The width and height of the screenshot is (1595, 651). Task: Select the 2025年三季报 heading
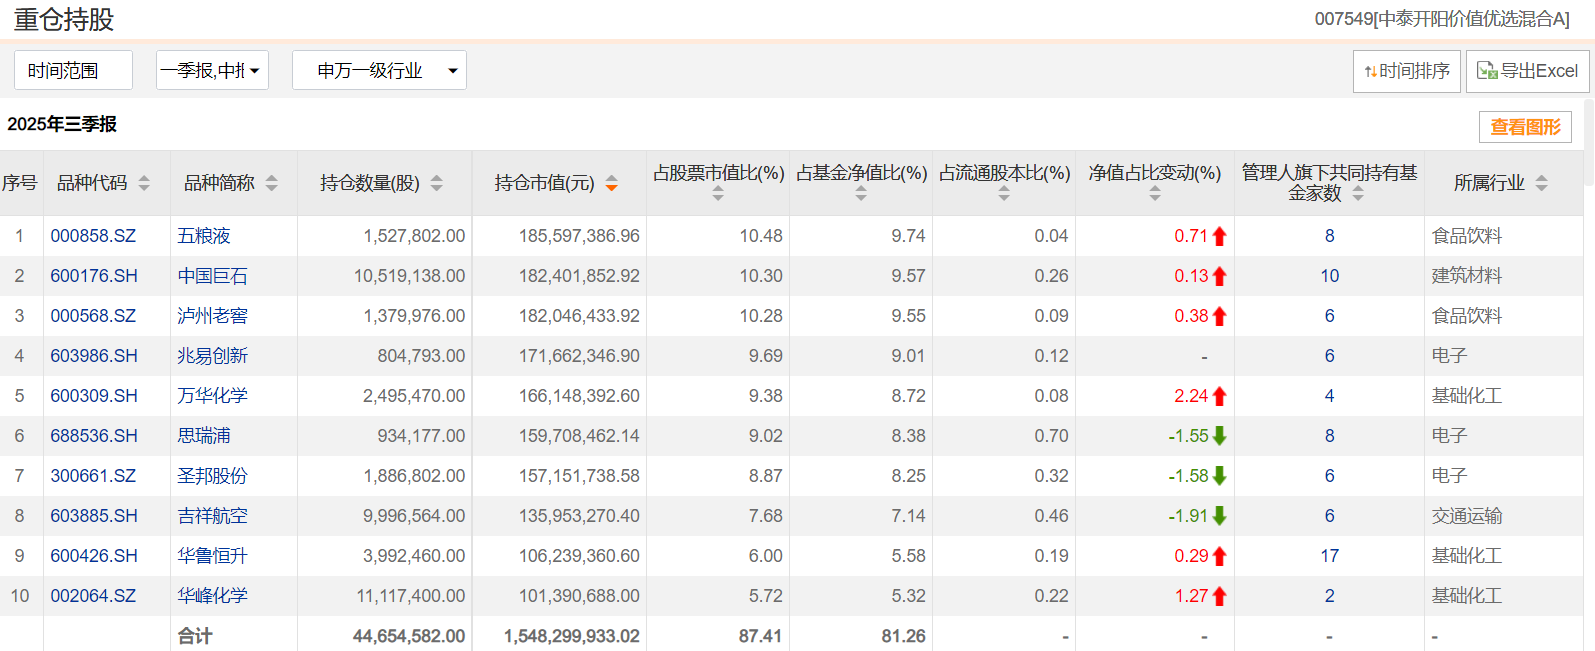point(62,124)
